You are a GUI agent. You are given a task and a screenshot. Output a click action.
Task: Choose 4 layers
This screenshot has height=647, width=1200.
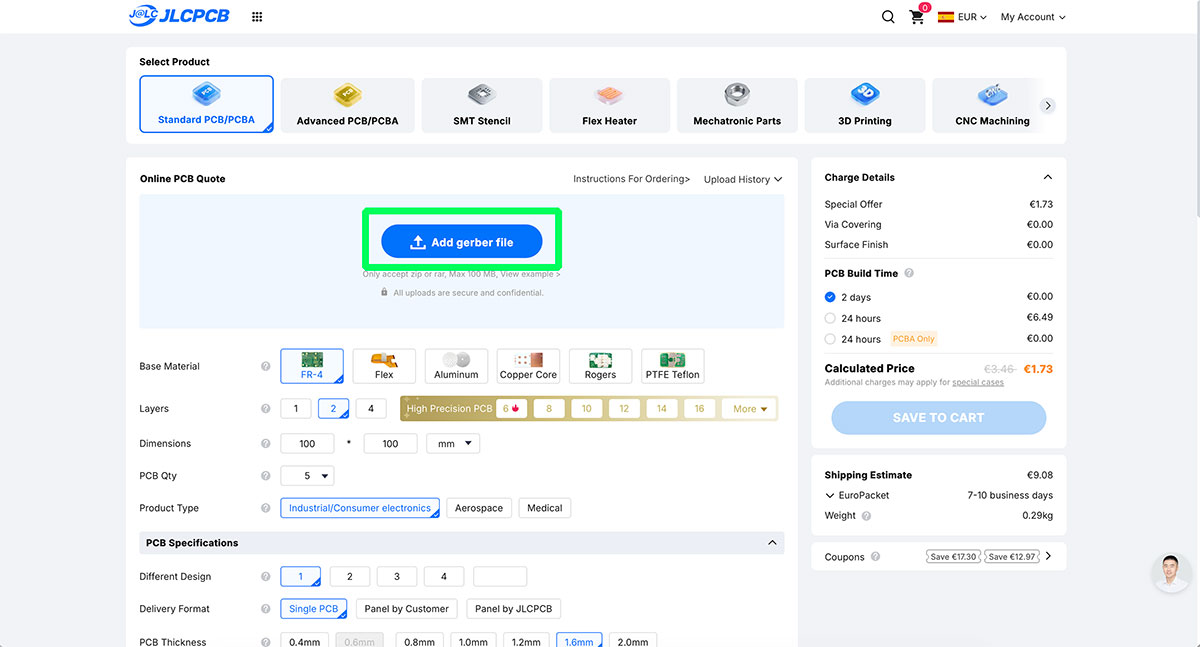click(x=371, y=408)
